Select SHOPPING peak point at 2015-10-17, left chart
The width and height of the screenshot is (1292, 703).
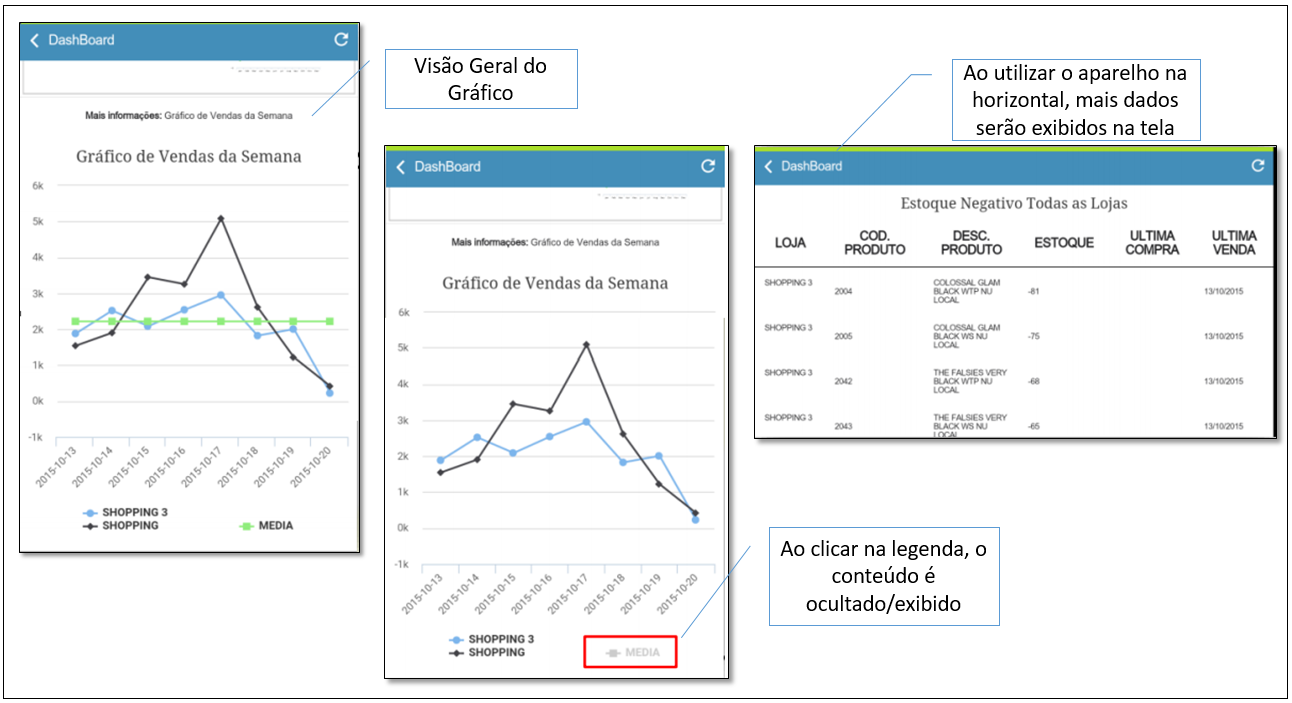pos(221,218)
